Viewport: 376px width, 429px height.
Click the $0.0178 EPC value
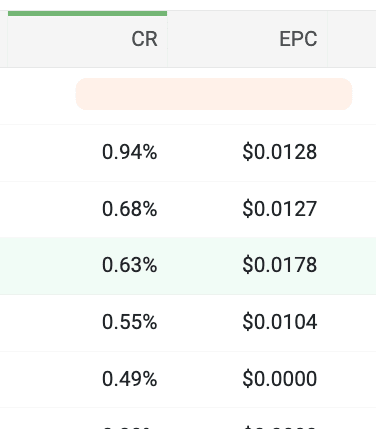point(280,265)
